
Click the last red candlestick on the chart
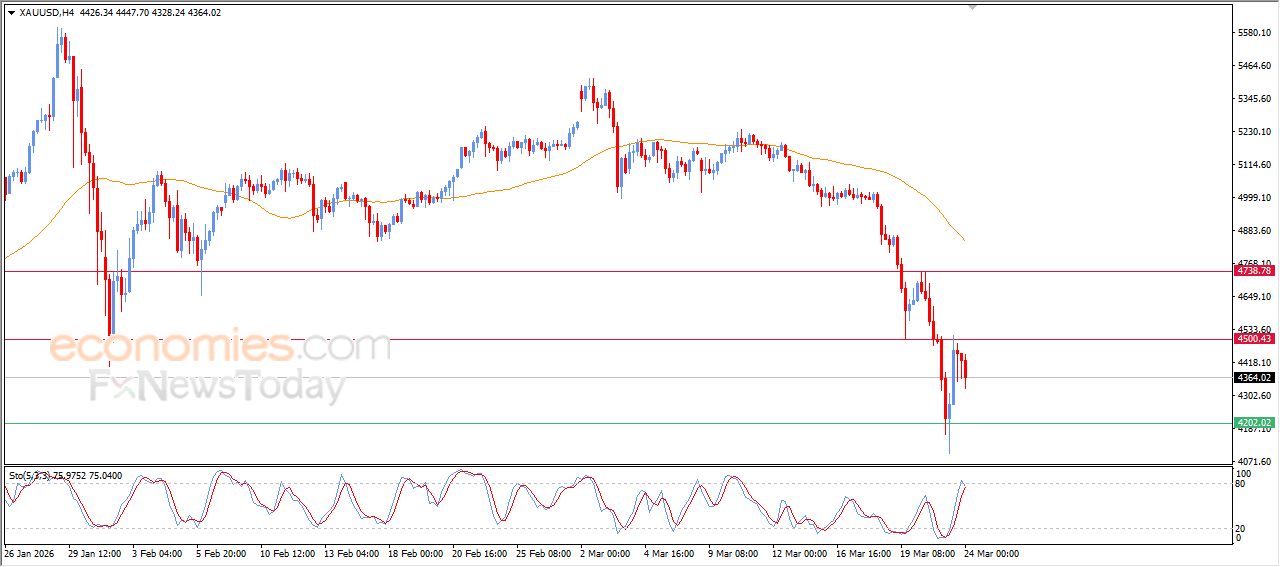965,372
